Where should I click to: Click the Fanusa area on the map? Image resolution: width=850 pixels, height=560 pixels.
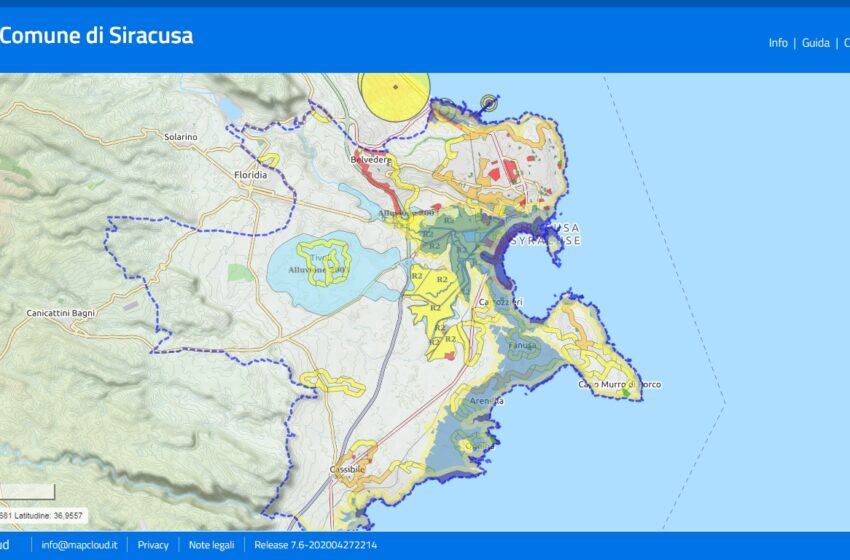pyautogui.click(x=522, y=347)
